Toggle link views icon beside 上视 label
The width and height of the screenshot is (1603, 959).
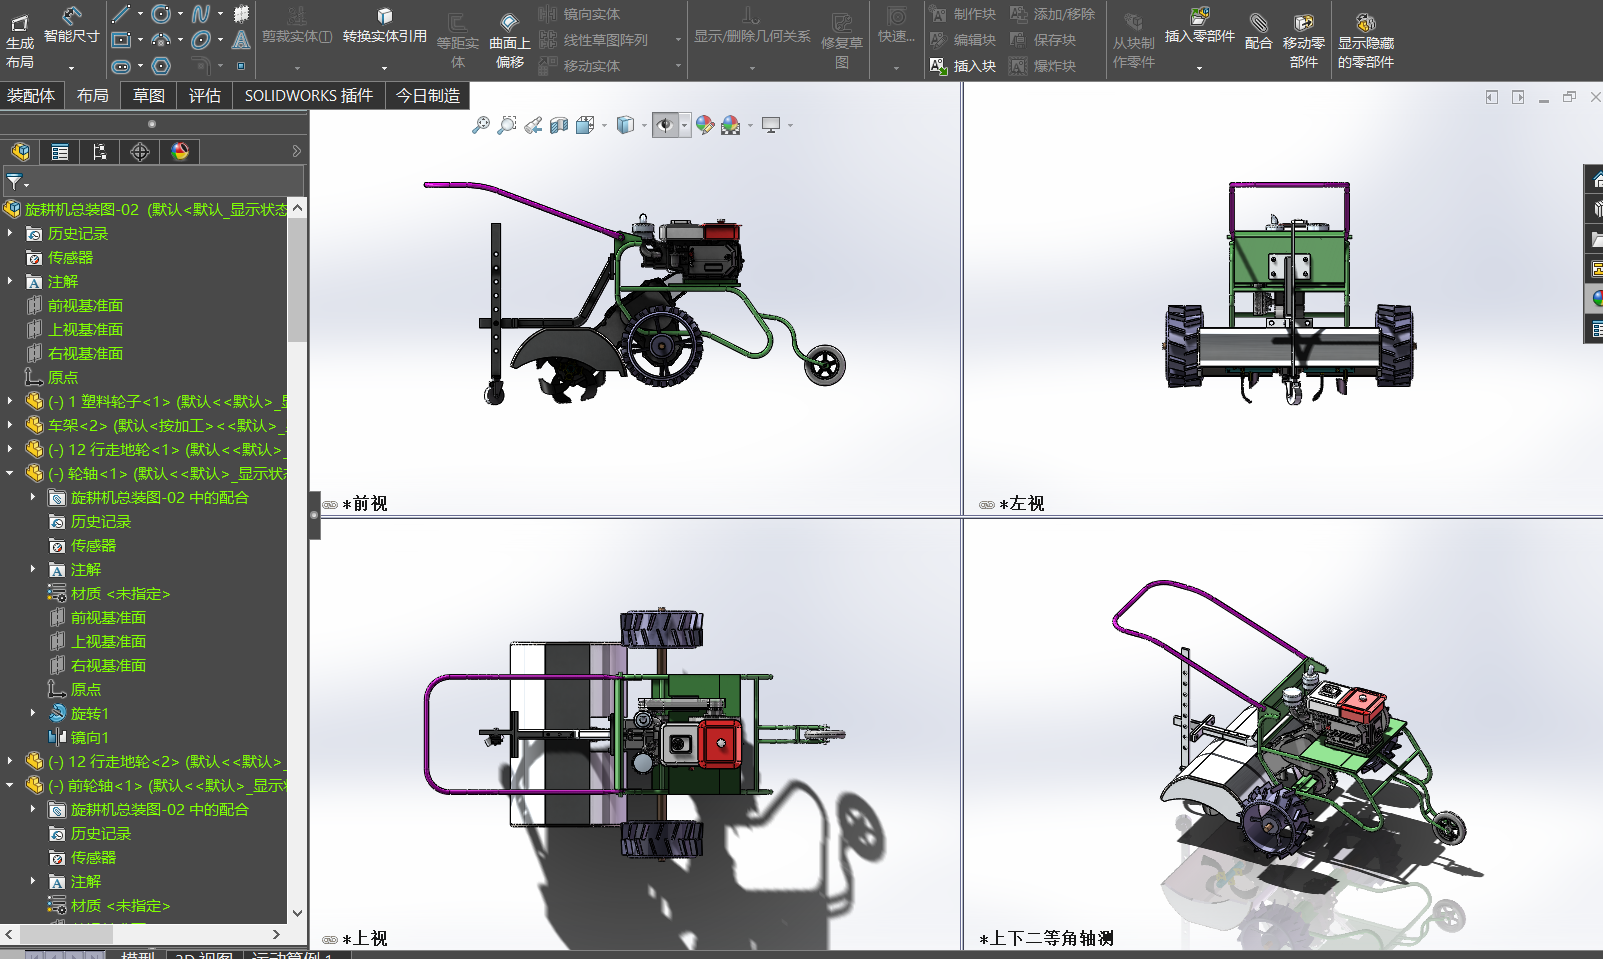(330, 940)
